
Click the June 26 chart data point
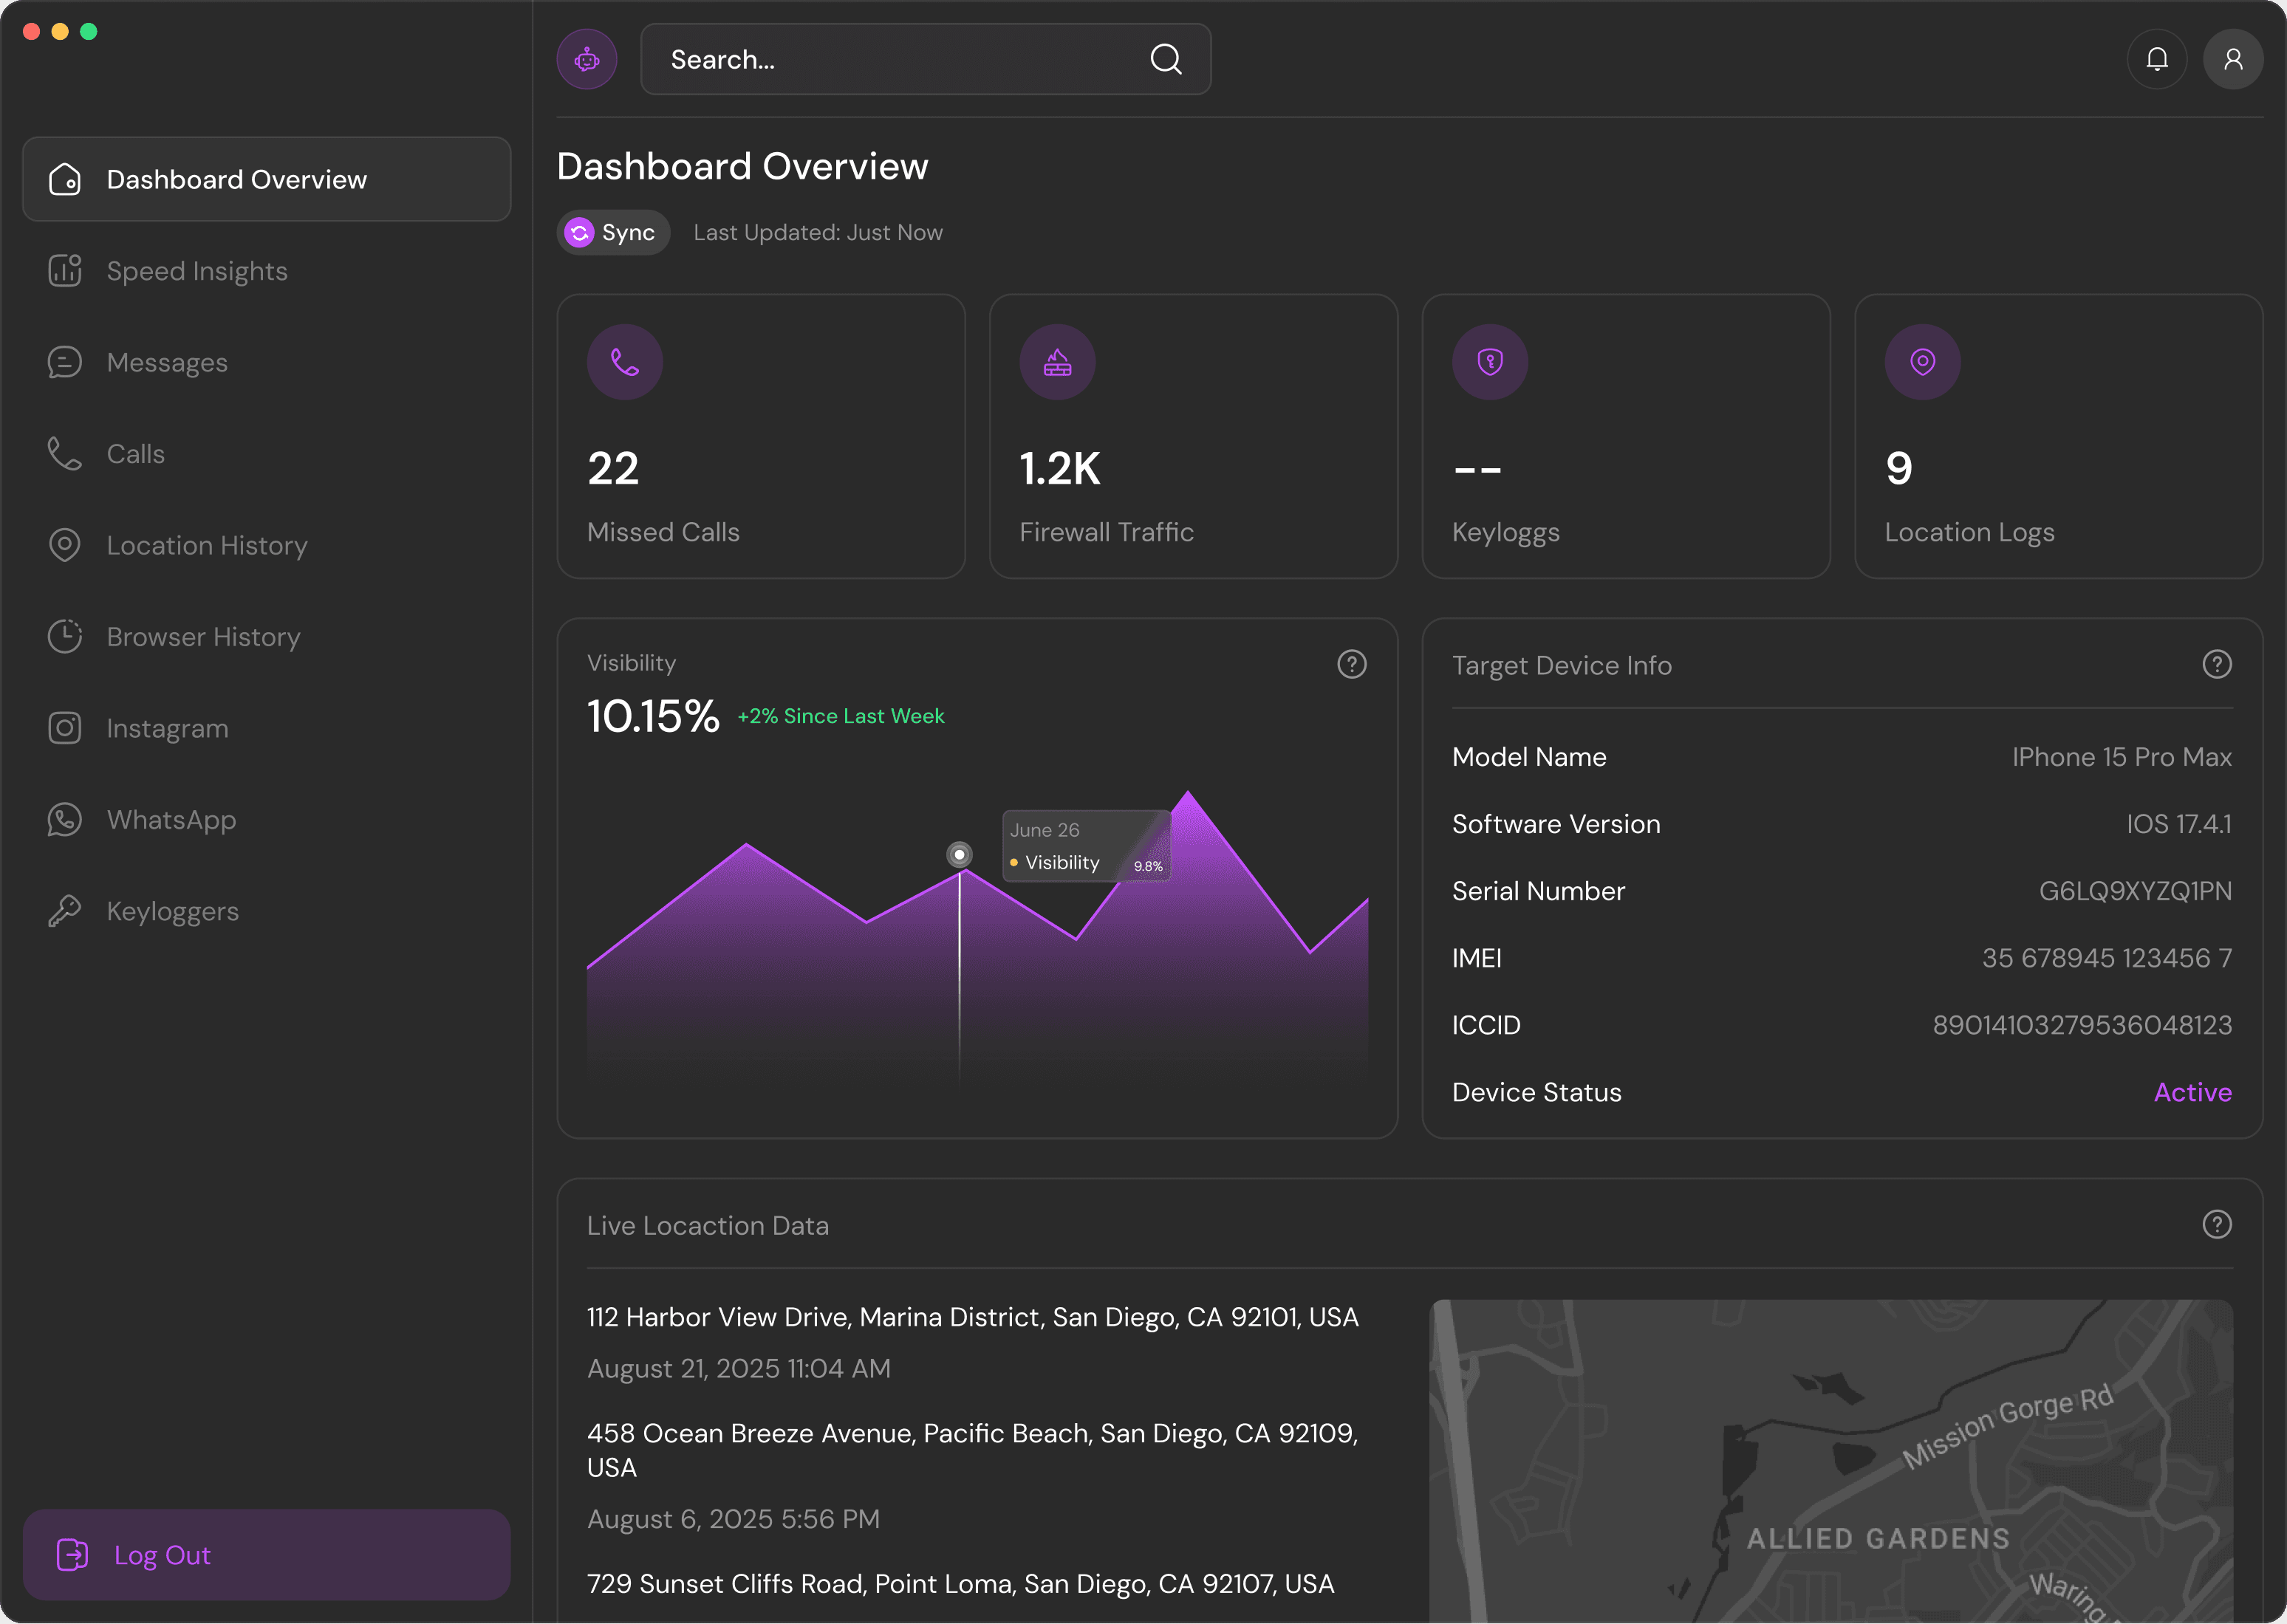[x=959, y=855]
